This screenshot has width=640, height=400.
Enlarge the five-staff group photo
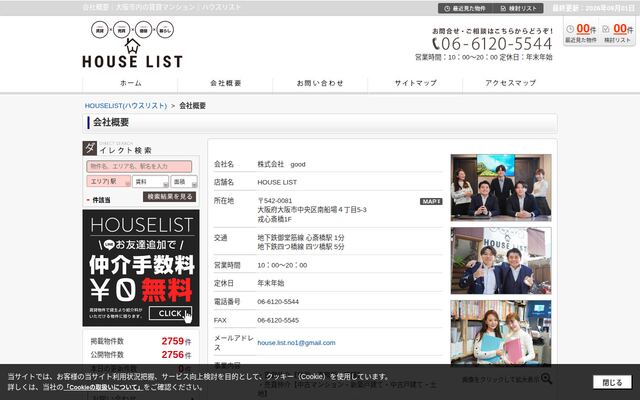501,187
